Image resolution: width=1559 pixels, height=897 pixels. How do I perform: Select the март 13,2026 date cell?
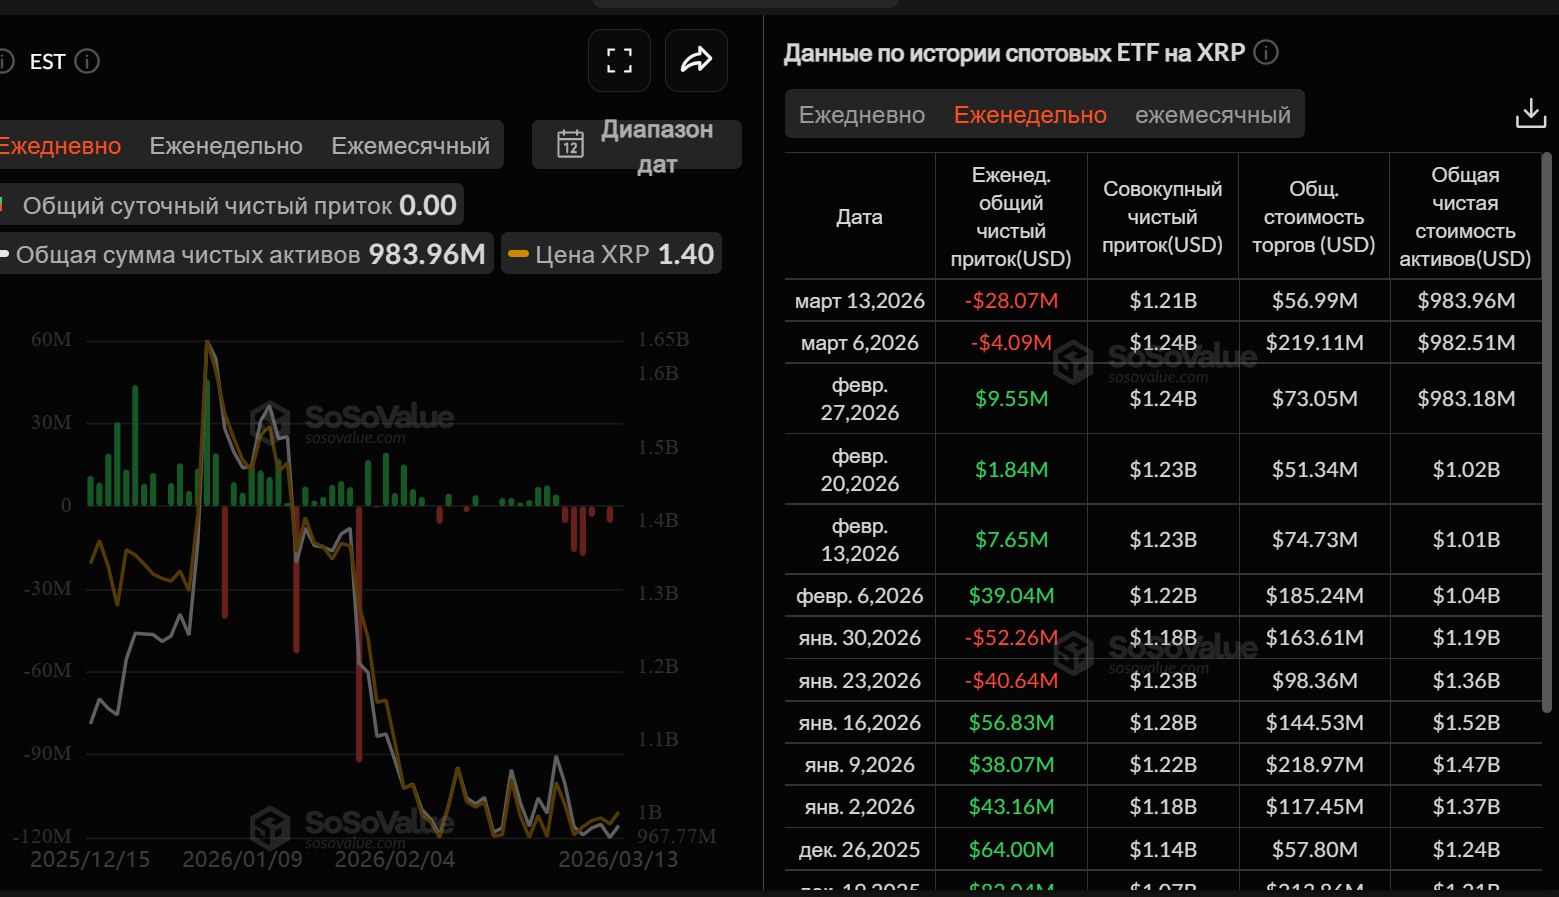[x=860, y=301]
